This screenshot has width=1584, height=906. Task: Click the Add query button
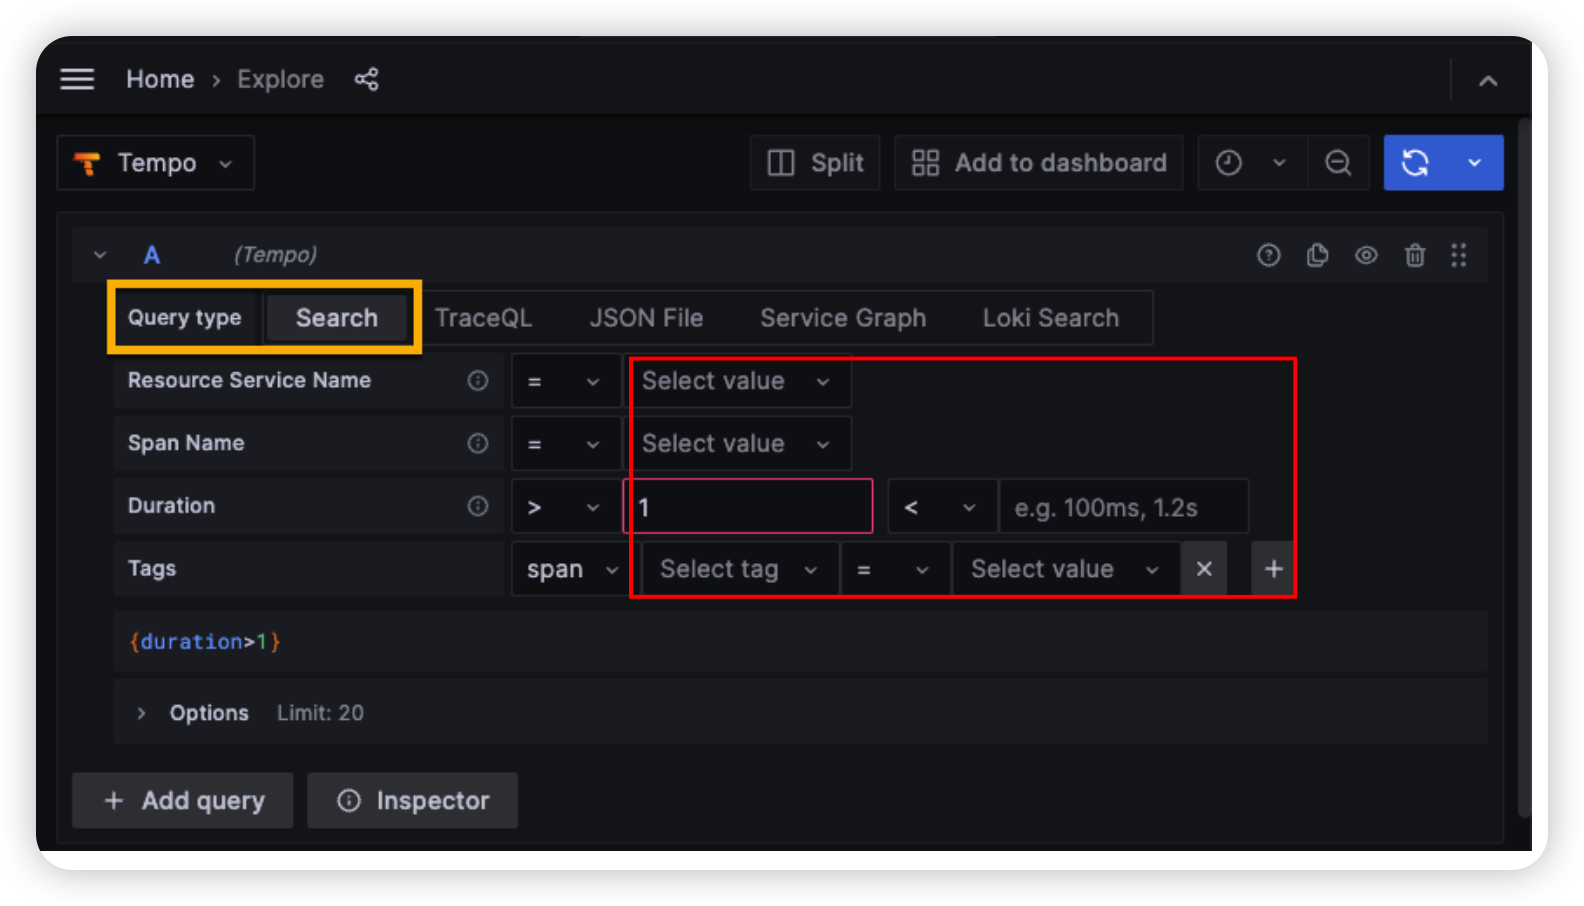point(183,801)
